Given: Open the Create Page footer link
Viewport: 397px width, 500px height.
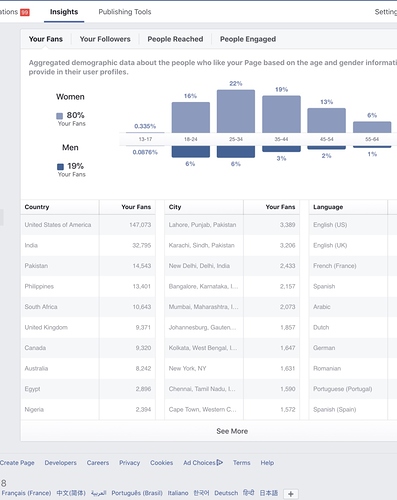Looking at the screenshot, I should tap(17, 463).
